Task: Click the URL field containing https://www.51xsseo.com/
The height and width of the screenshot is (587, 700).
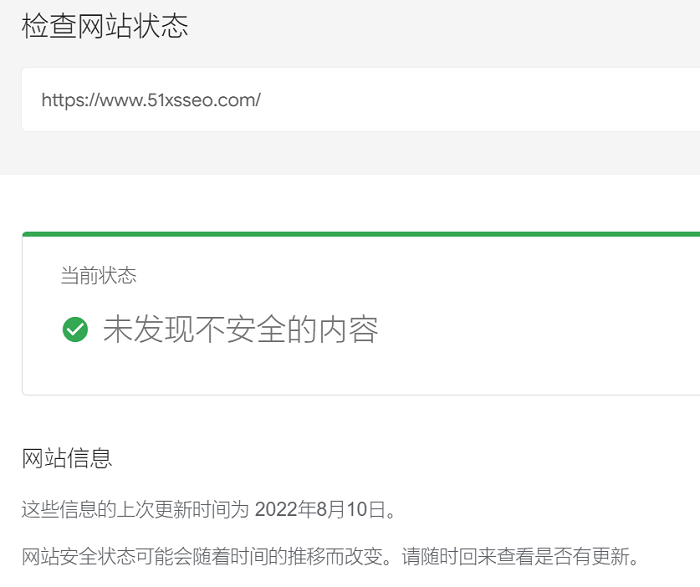Action: click(x=361, y=100)
